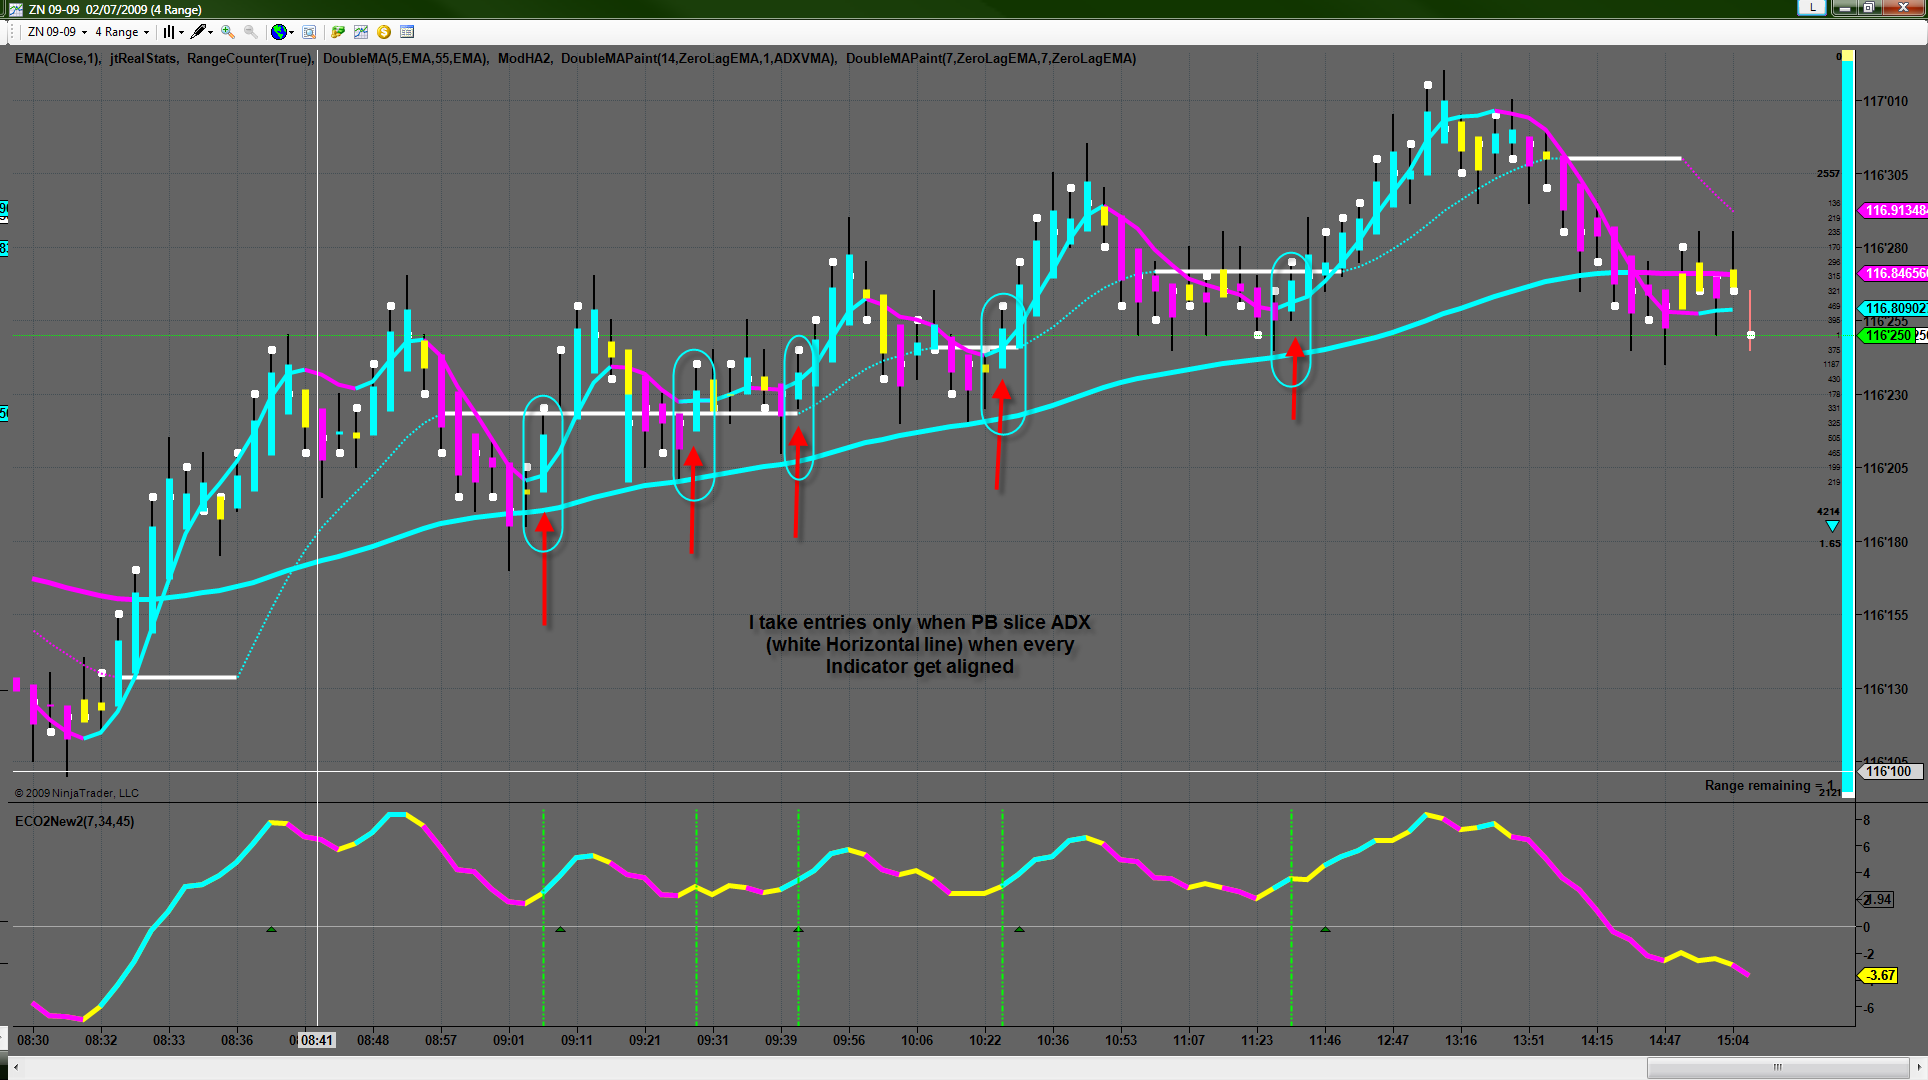1928x1080 pixels.
Task: Click the right arrow of the horizontal scrollbar
Action: (x=1918, y=1068)
